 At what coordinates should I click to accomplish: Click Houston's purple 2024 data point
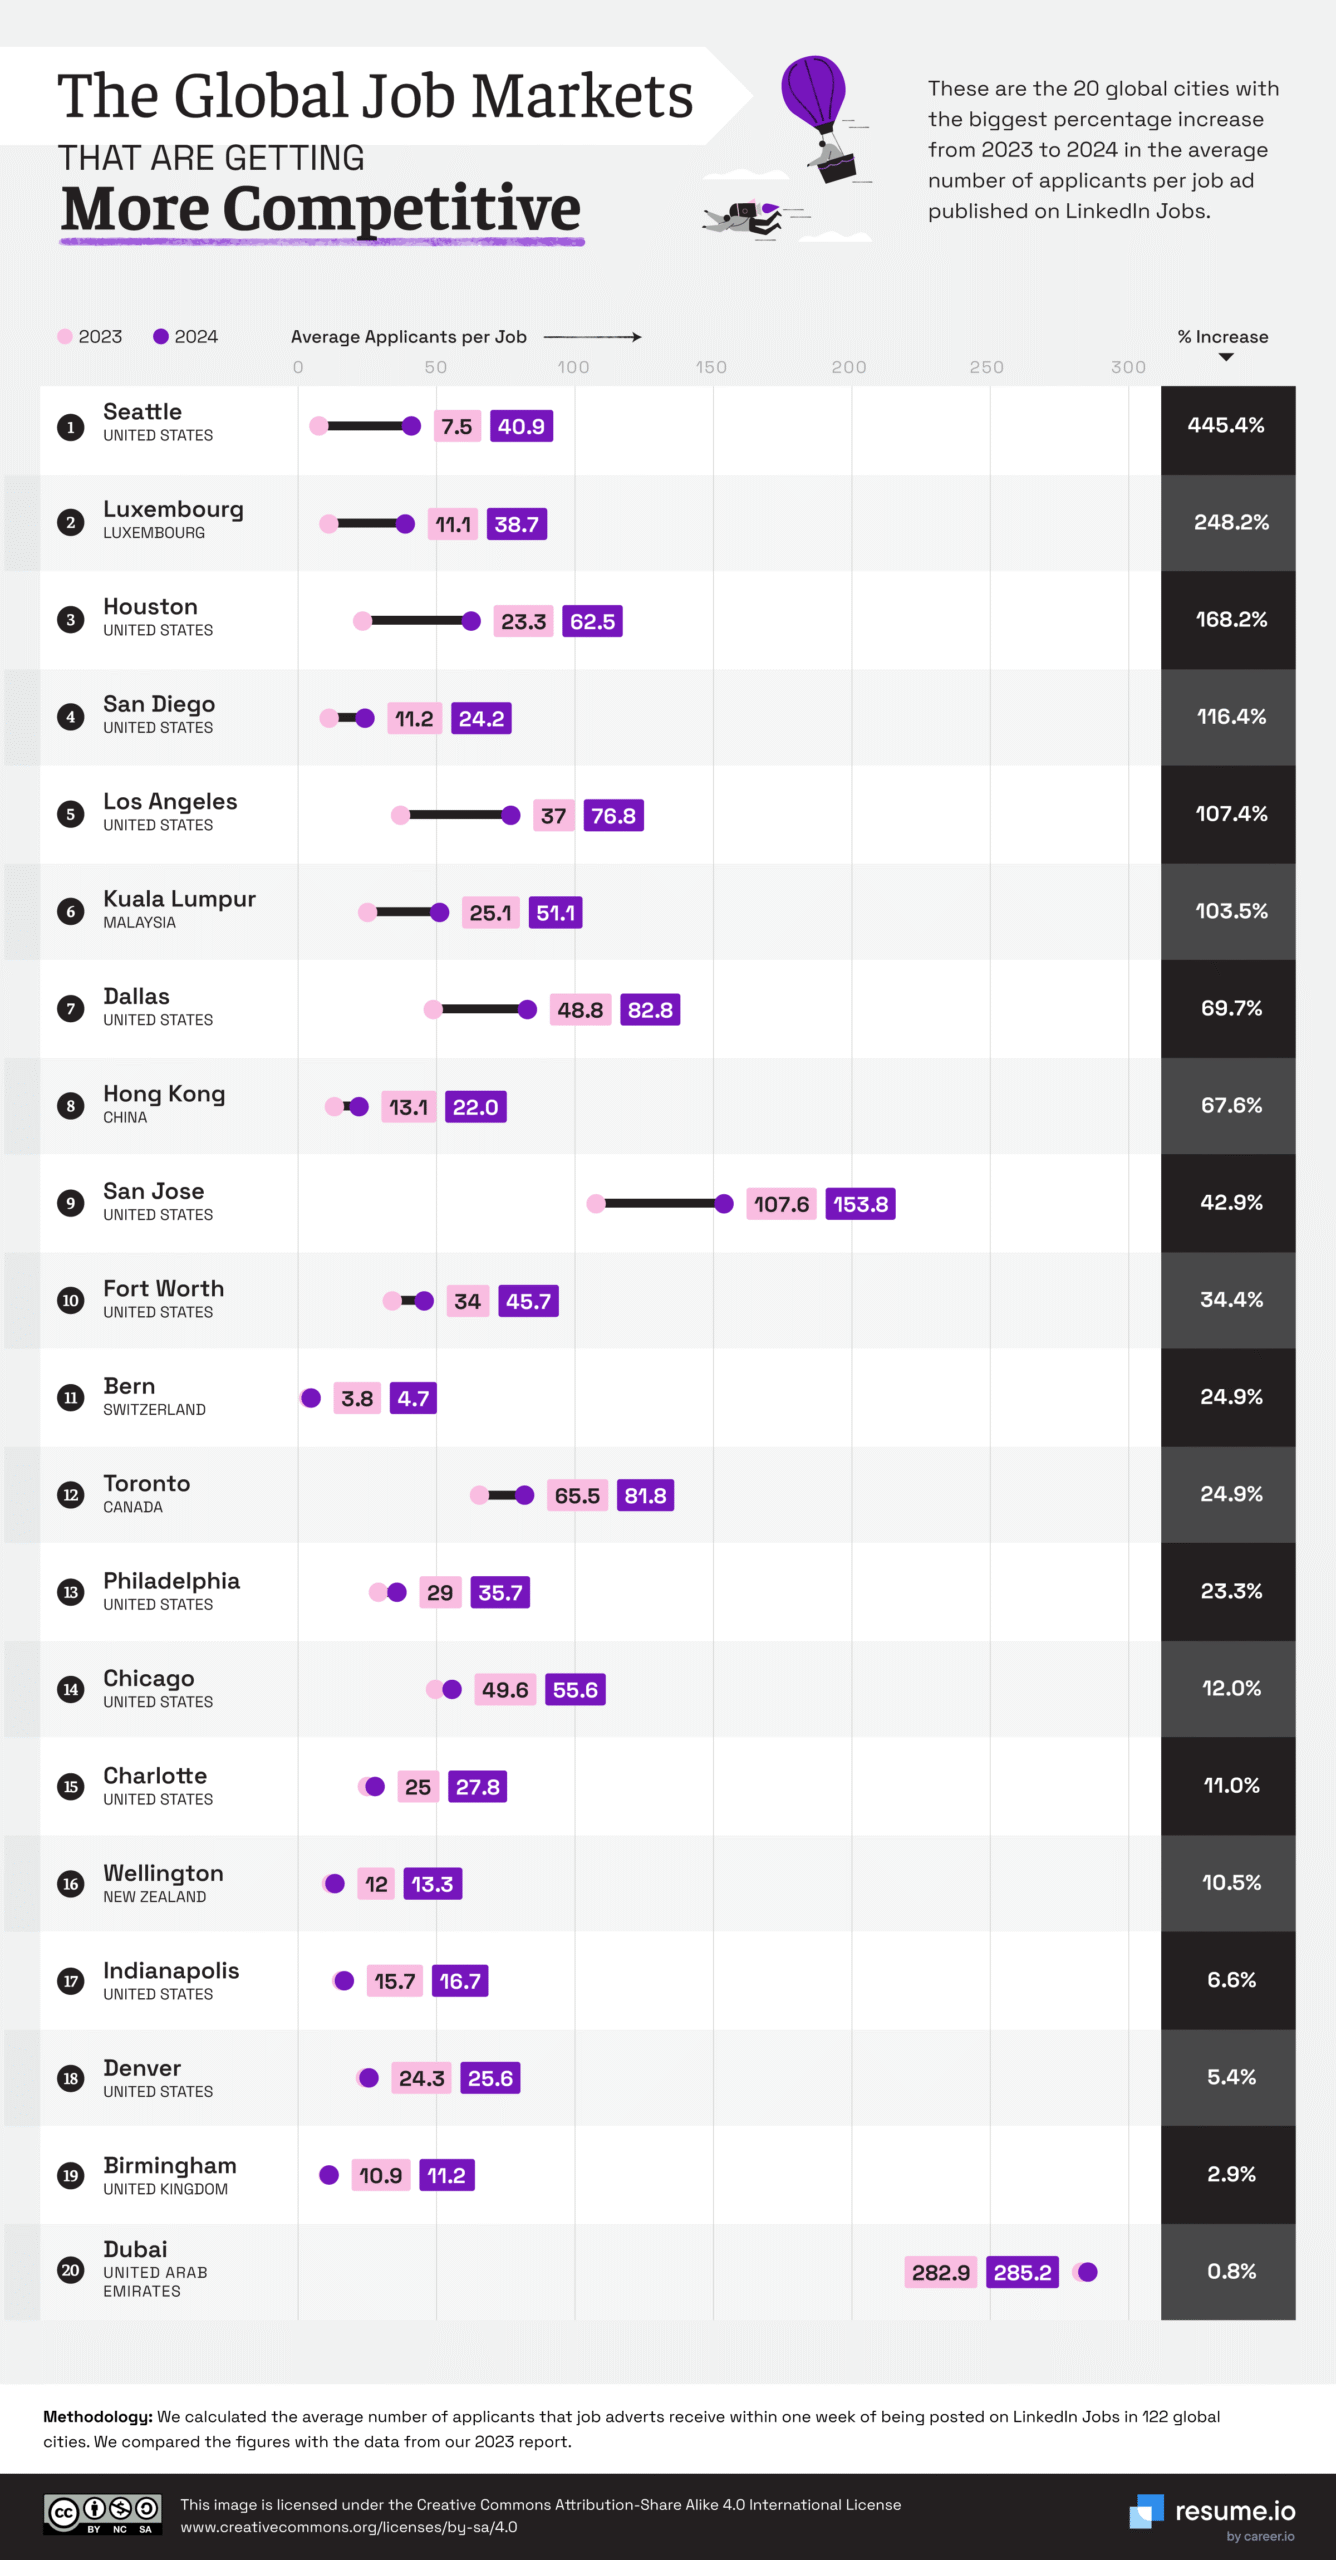point(471,621)
